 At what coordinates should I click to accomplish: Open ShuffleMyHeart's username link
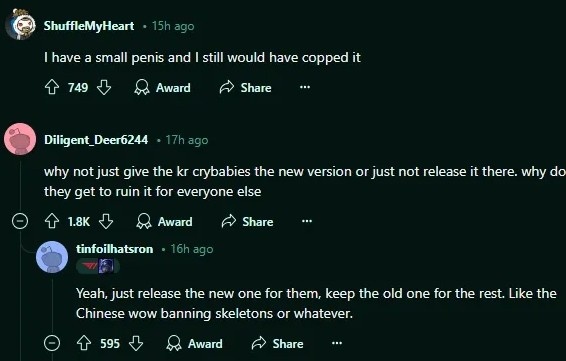(89, 26)
